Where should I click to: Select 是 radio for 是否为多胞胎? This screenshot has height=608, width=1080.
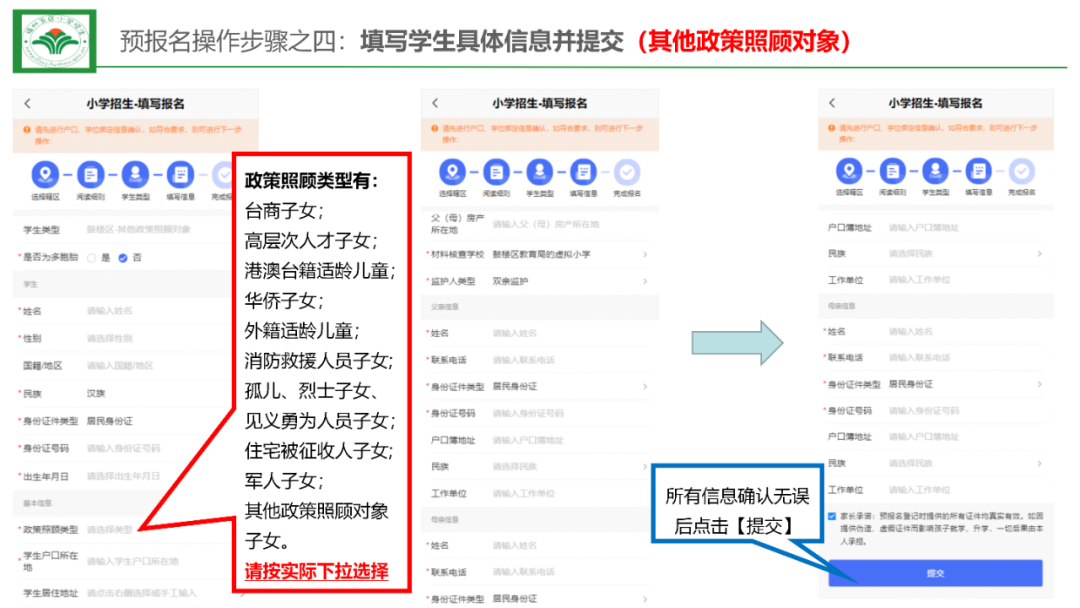pyautogui.click(x=92, y=257)
